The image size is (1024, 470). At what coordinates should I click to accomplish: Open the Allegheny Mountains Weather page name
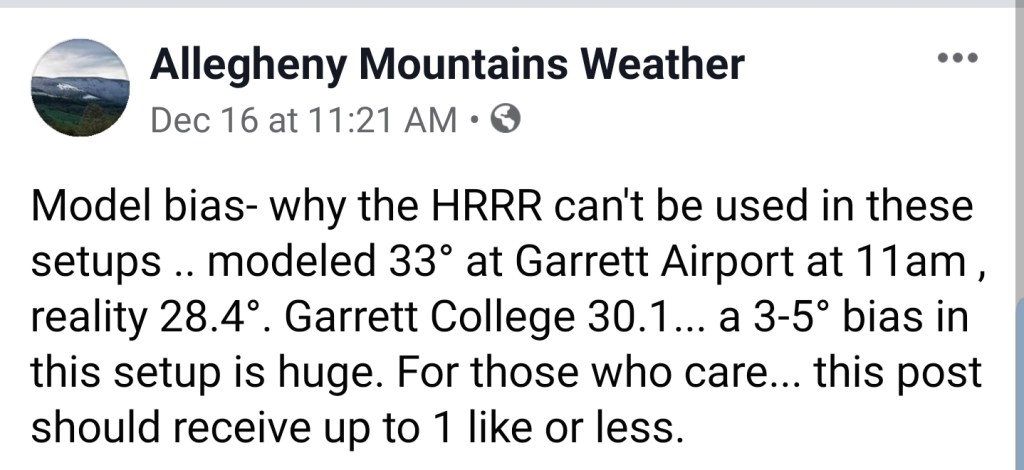tap(446, 64)
